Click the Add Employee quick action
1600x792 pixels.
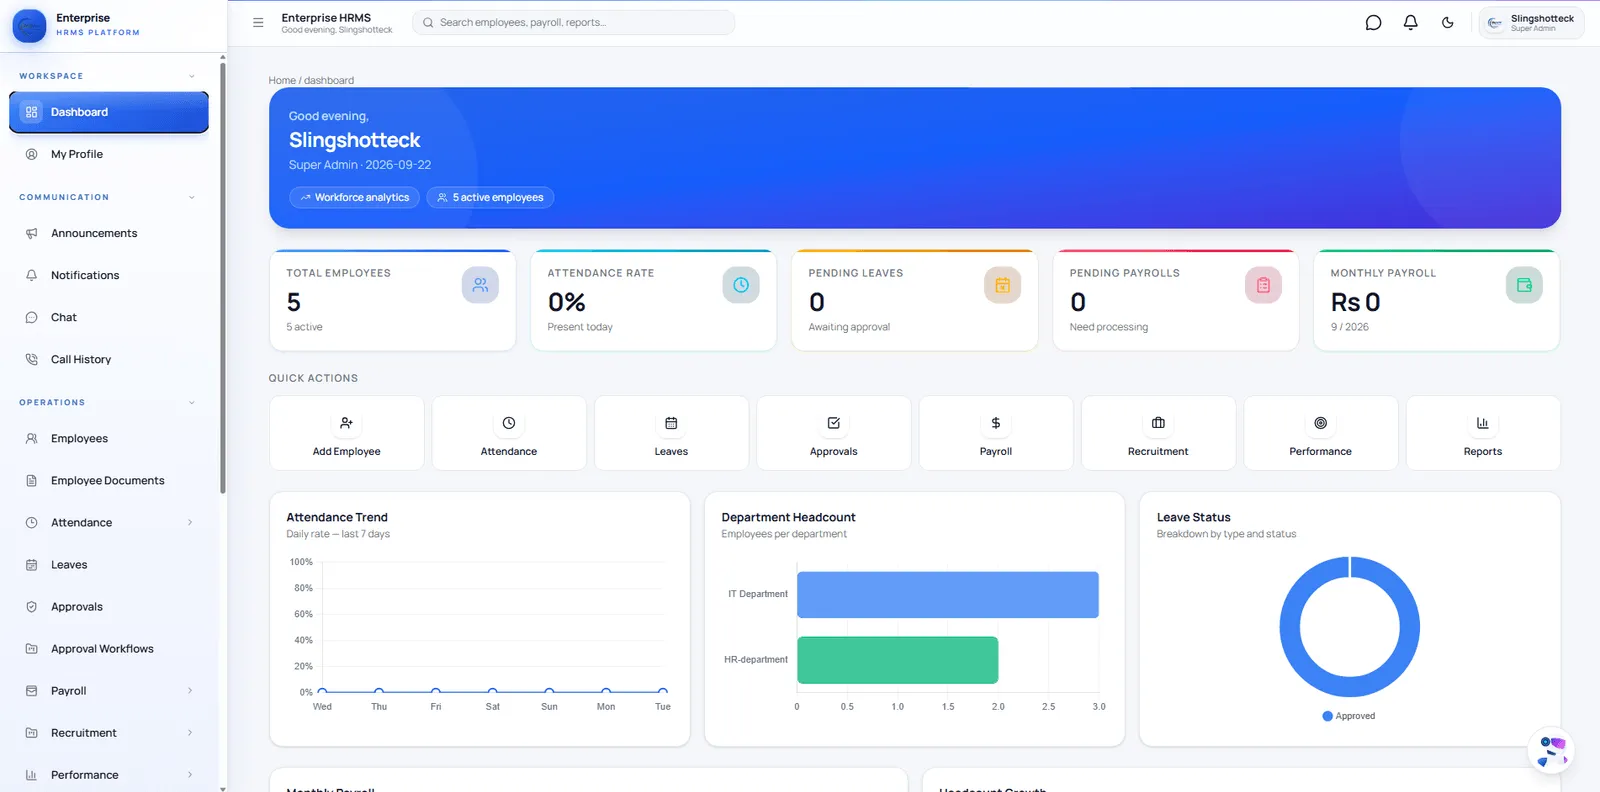point(347,433)
